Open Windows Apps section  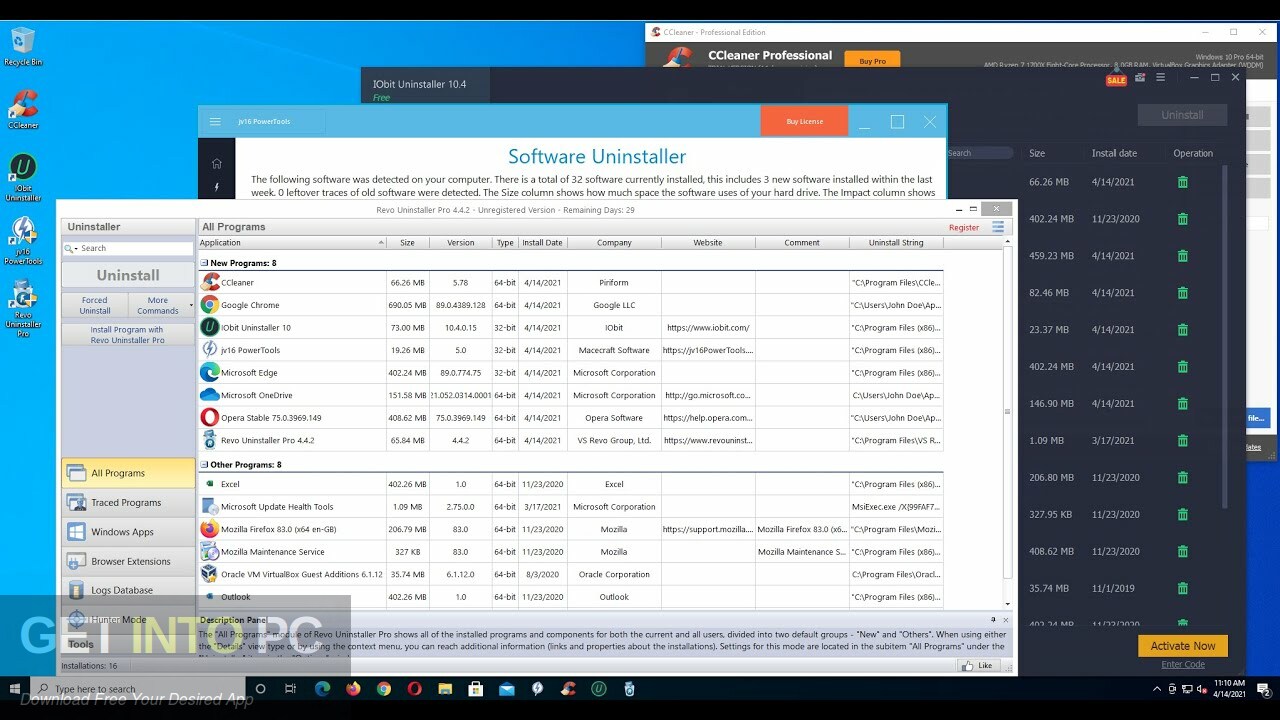pyautogui.click(x=128, y=532)
